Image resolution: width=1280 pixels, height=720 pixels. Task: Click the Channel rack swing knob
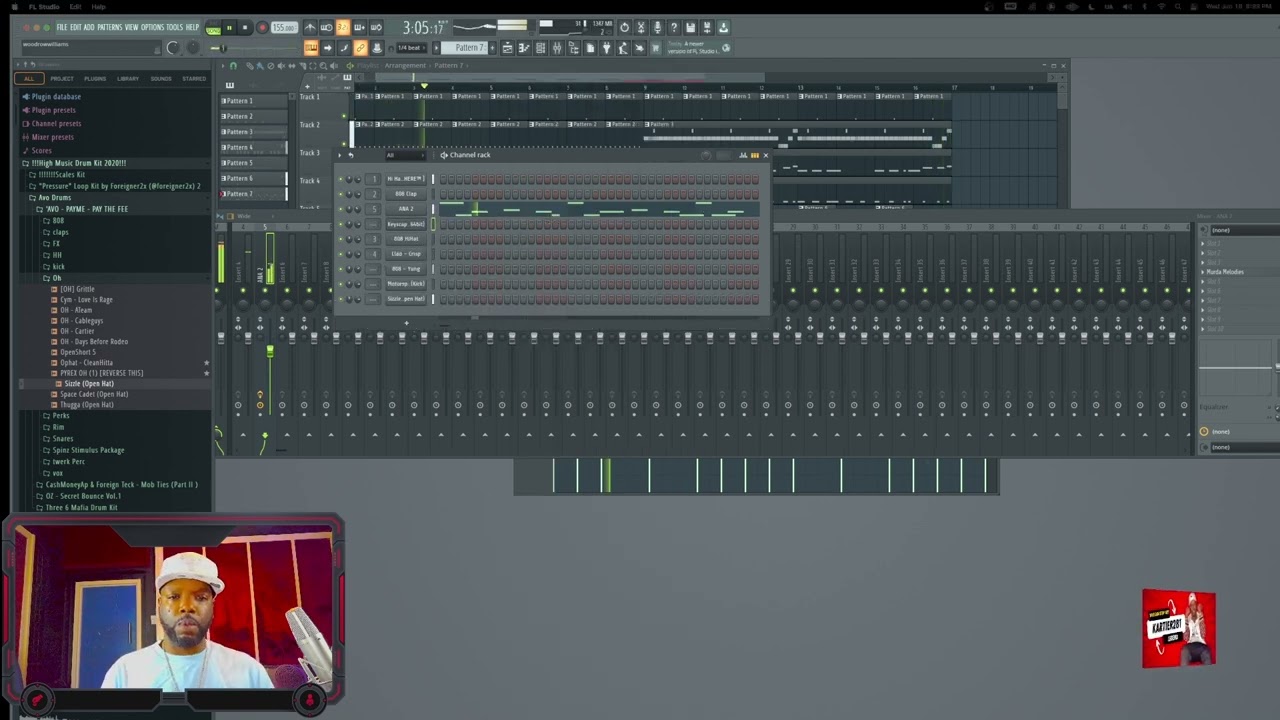click(706, 155)
